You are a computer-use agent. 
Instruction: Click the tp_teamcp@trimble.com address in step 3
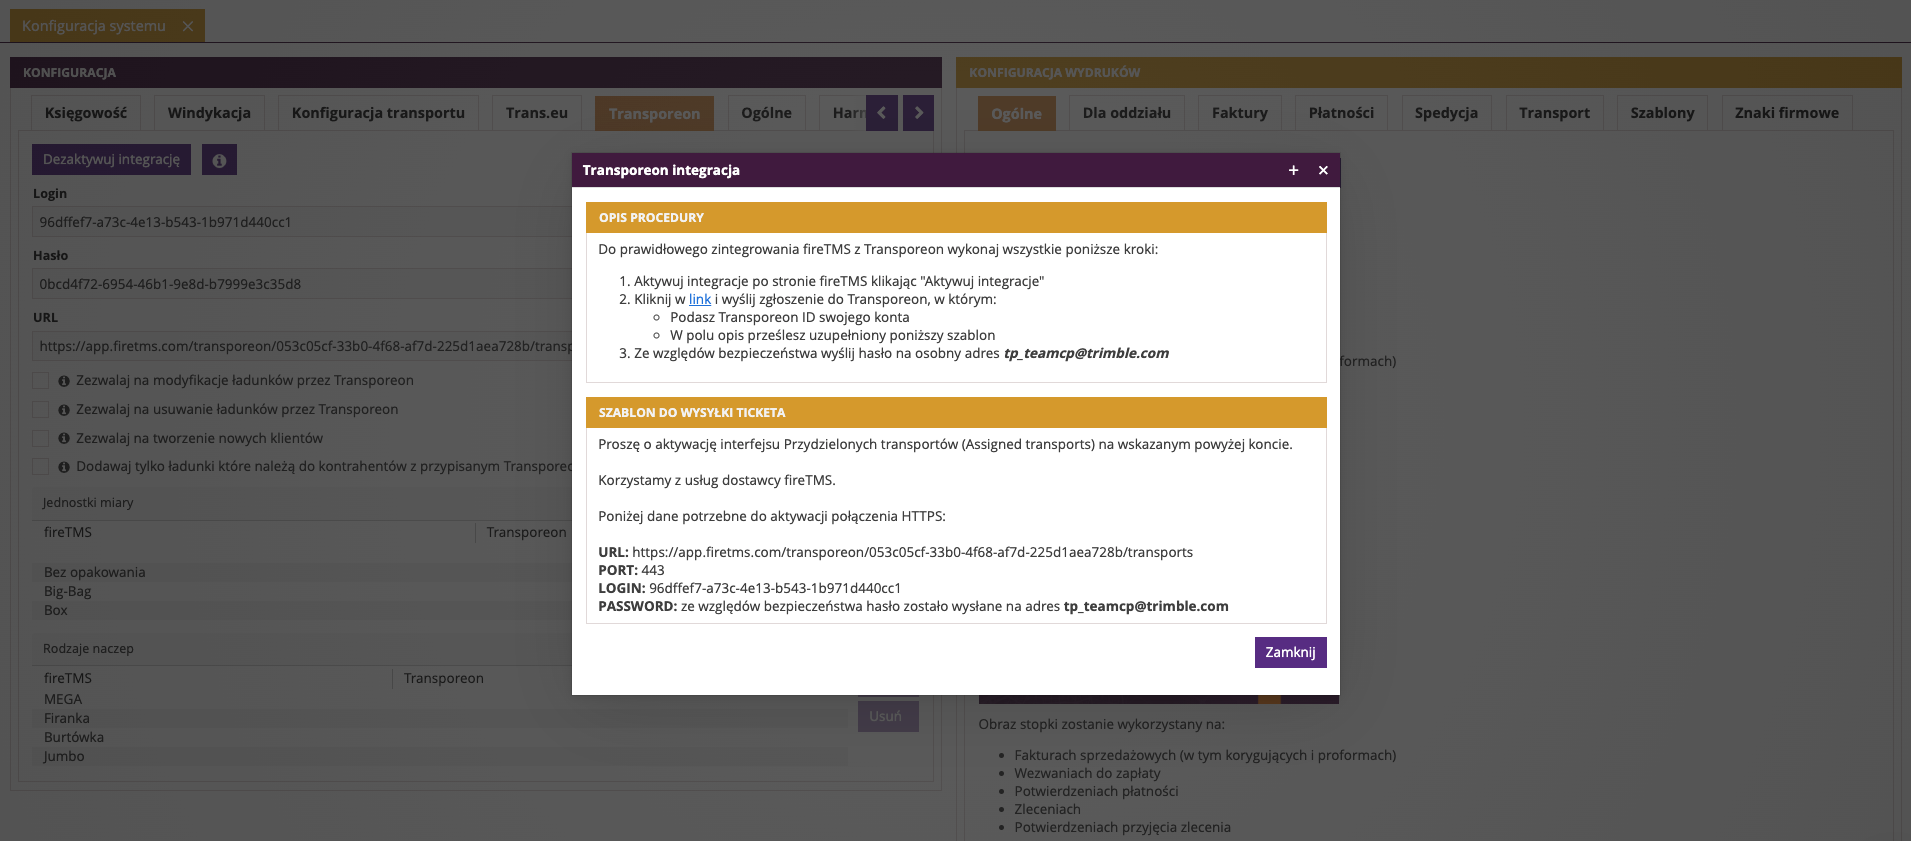pos(1086,353)
